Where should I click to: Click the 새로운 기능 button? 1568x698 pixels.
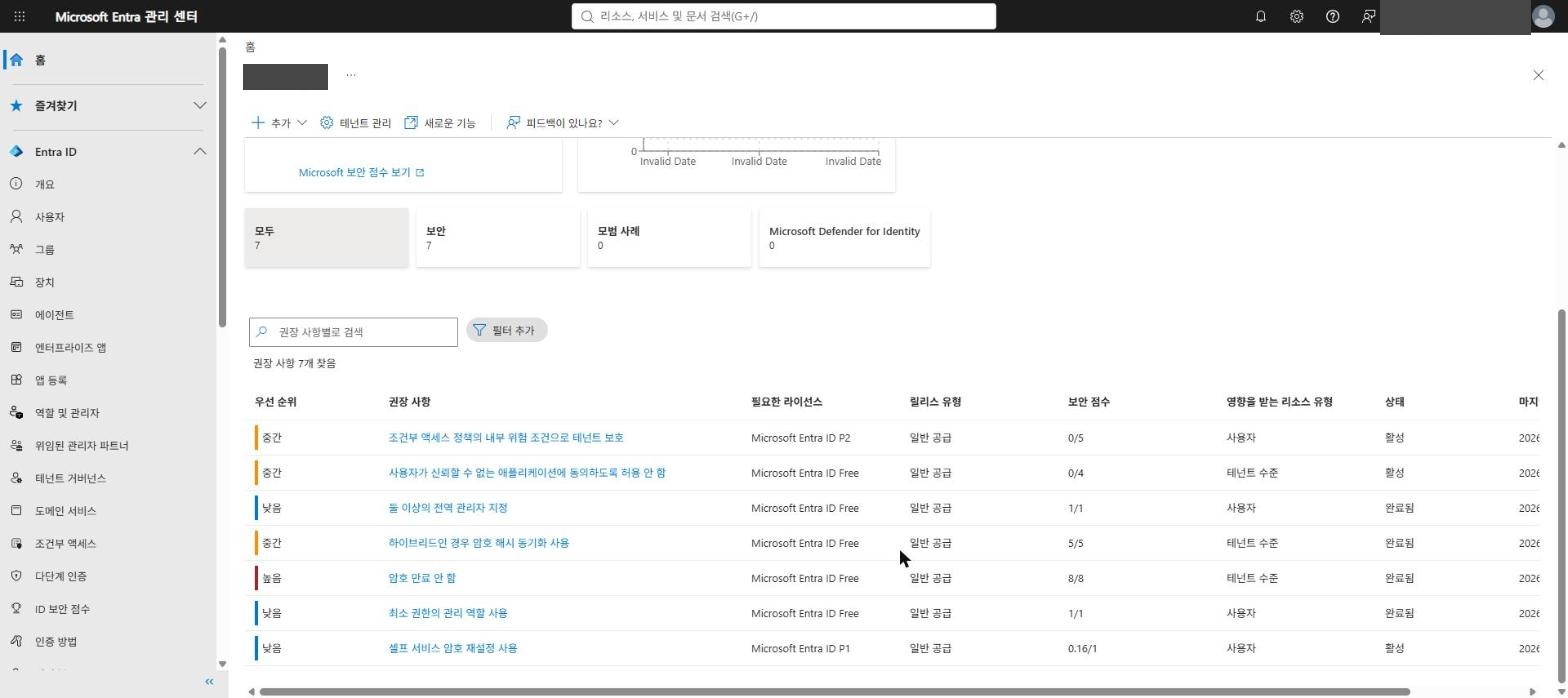pyautogui.click(x=440, y=123)
